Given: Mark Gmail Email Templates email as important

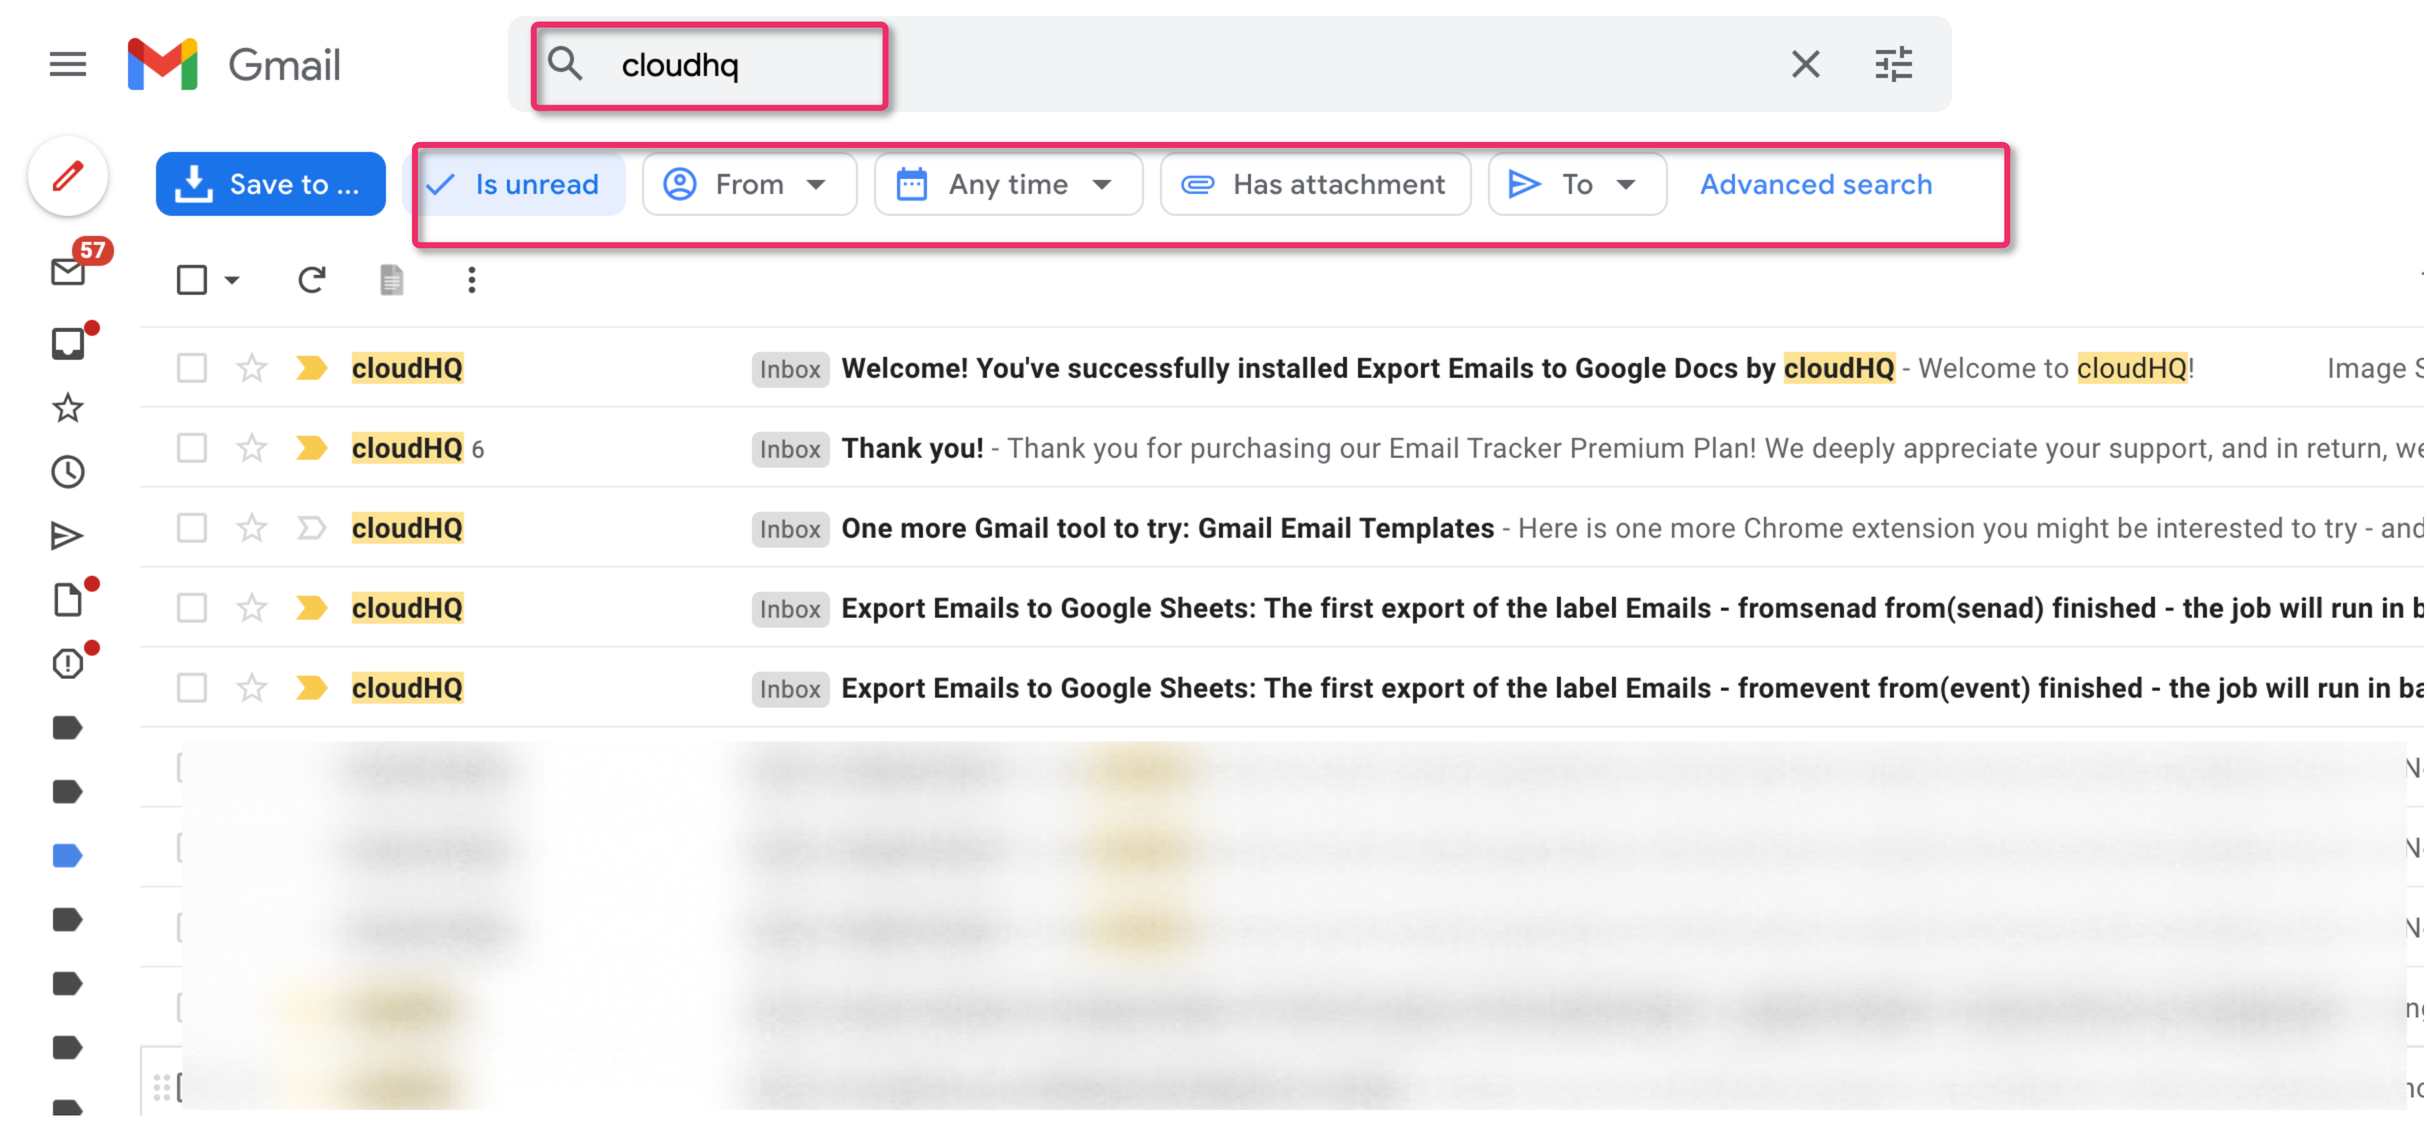Looking at the screenshot, I should (x=312, y=528).
